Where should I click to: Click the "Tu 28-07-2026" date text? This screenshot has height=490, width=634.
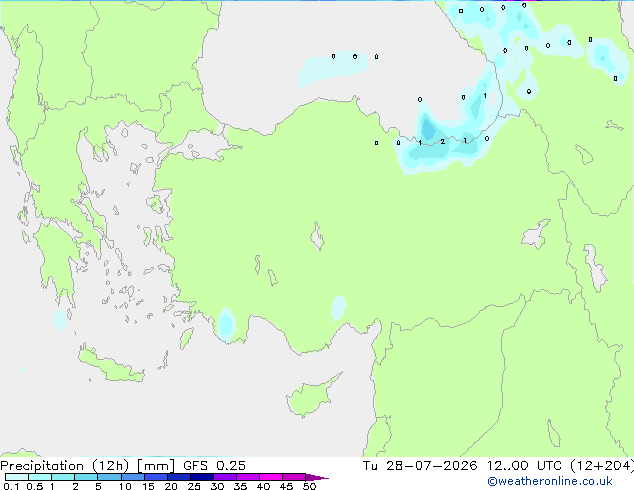click(x=420, y=466)
